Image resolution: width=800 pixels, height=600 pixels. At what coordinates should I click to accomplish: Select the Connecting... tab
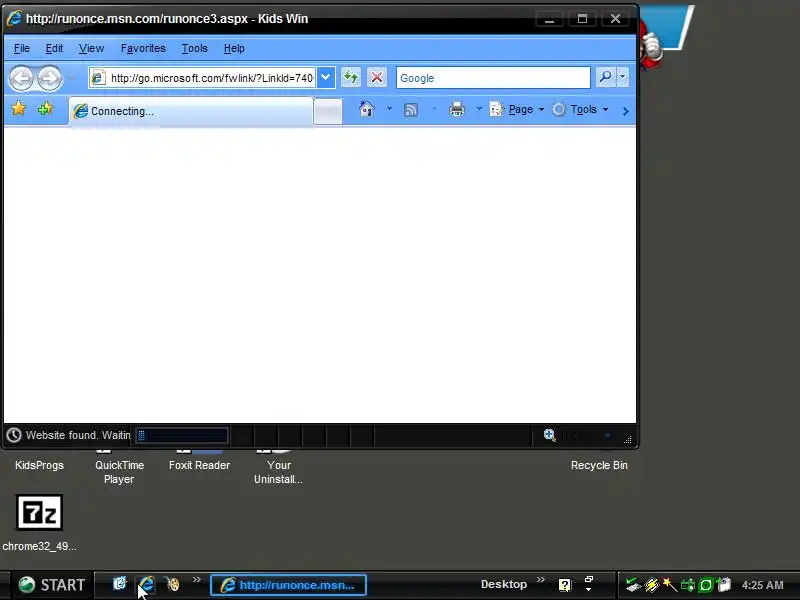[191, 111]
